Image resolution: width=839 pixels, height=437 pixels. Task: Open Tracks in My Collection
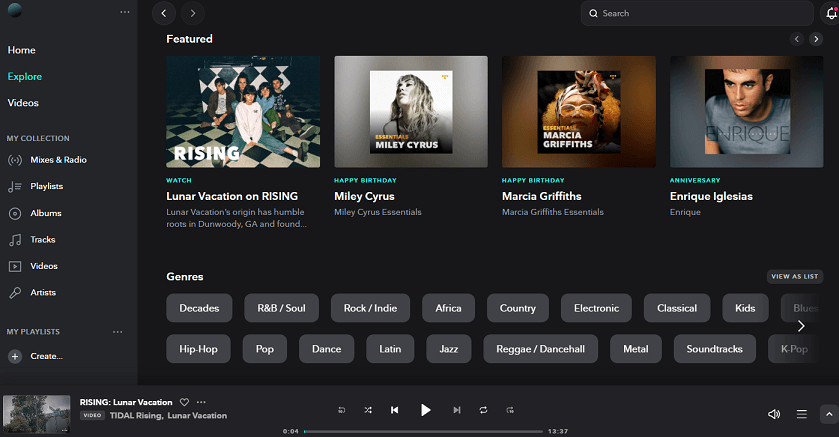(32, 240)
